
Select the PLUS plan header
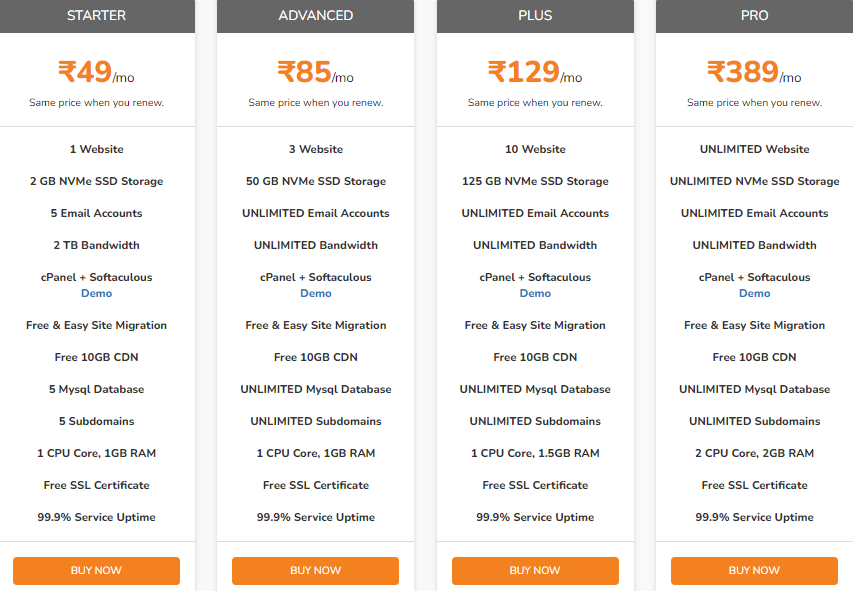pyautogui.click(x=535, y=16)
